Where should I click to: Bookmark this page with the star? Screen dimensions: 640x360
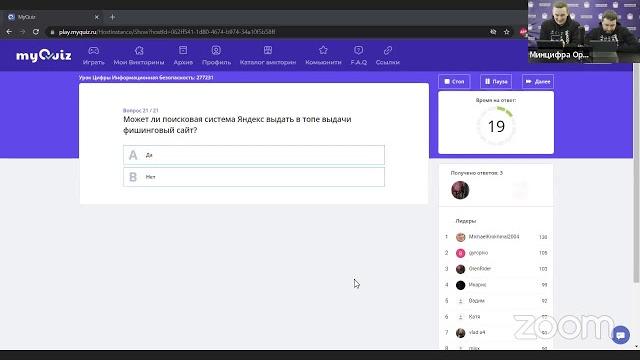click(x=507, y=32)
